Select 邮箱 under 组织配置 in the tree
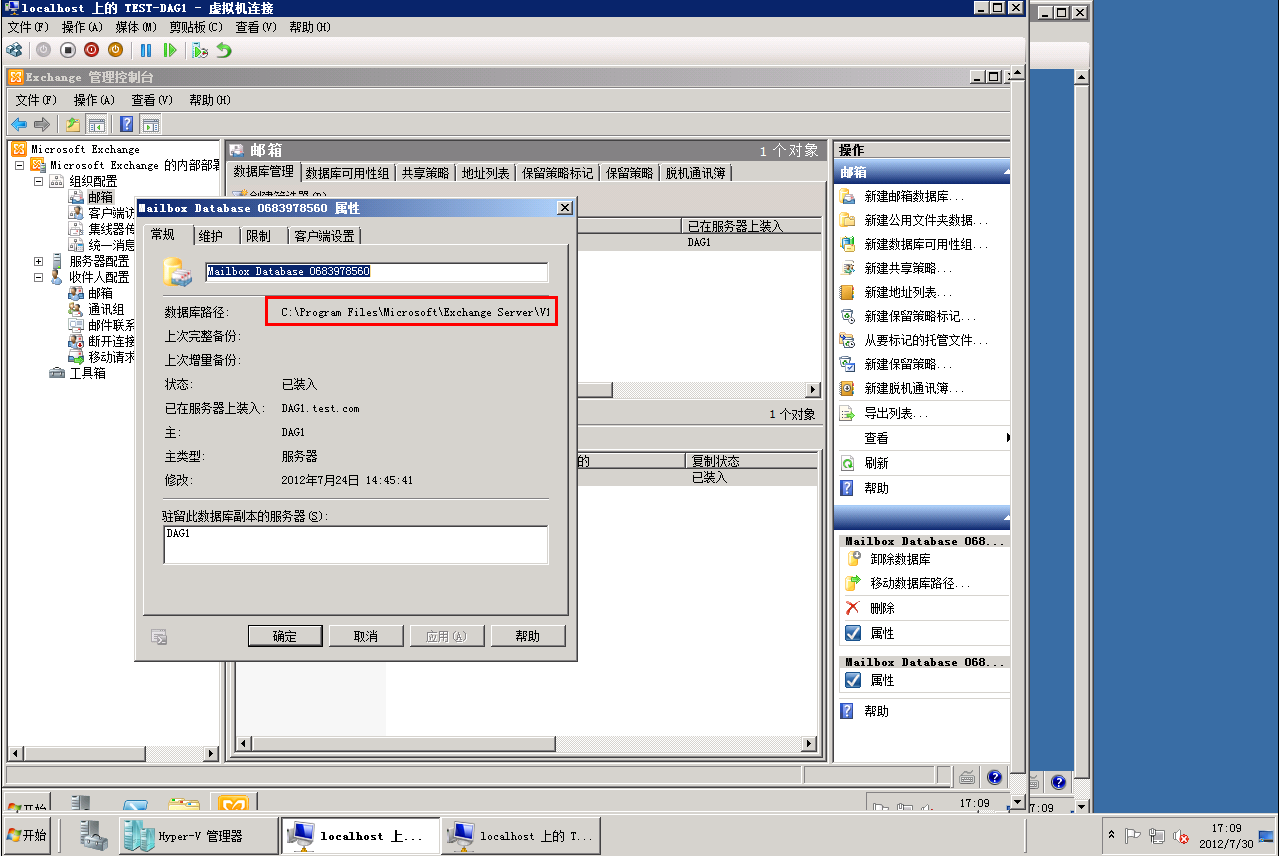Screen dimensions: 1279x856 point(100,197)
